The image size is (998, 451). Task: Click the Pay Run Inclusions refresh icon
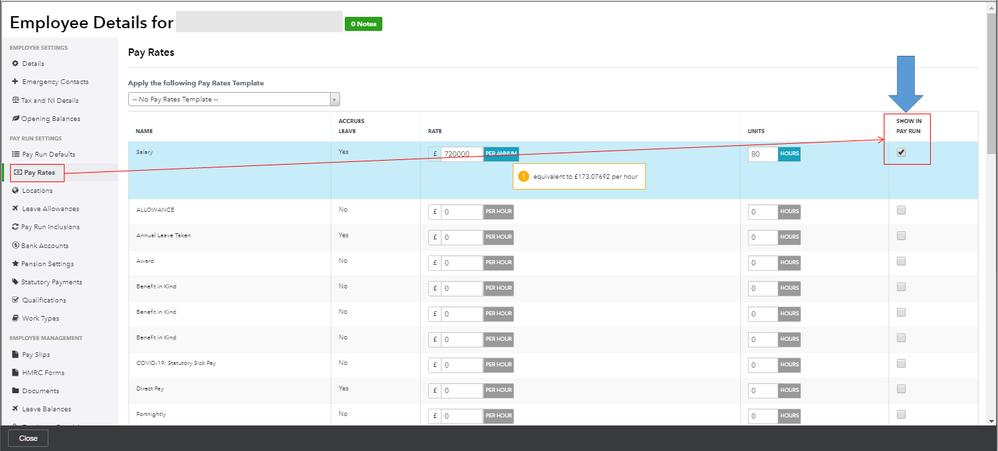(16, 226)
